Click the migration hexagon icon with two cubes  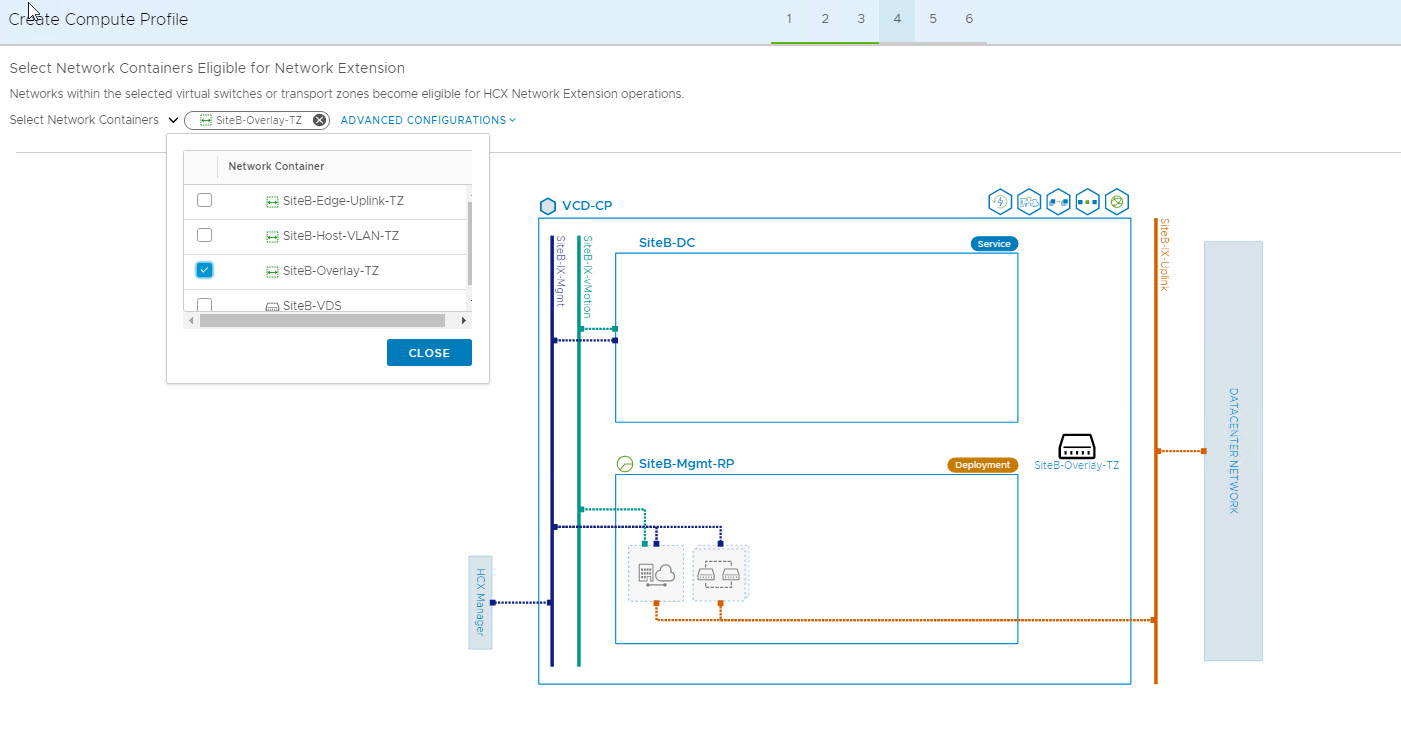tap(1058, 202)
